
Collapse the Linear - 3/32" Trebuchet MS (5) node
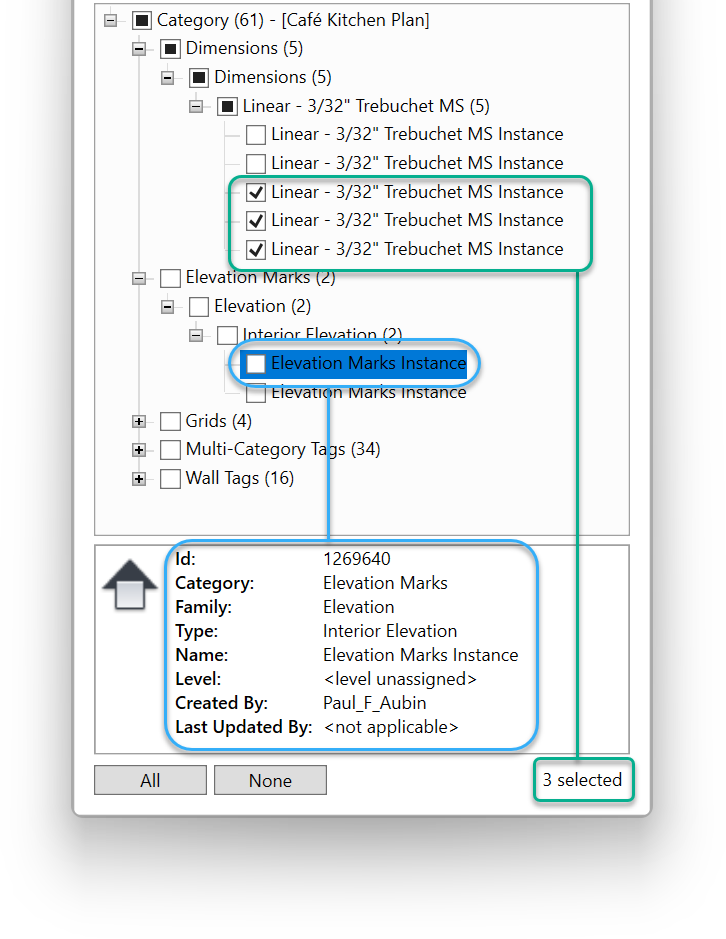pyautogui.click(x=196, y=107)
